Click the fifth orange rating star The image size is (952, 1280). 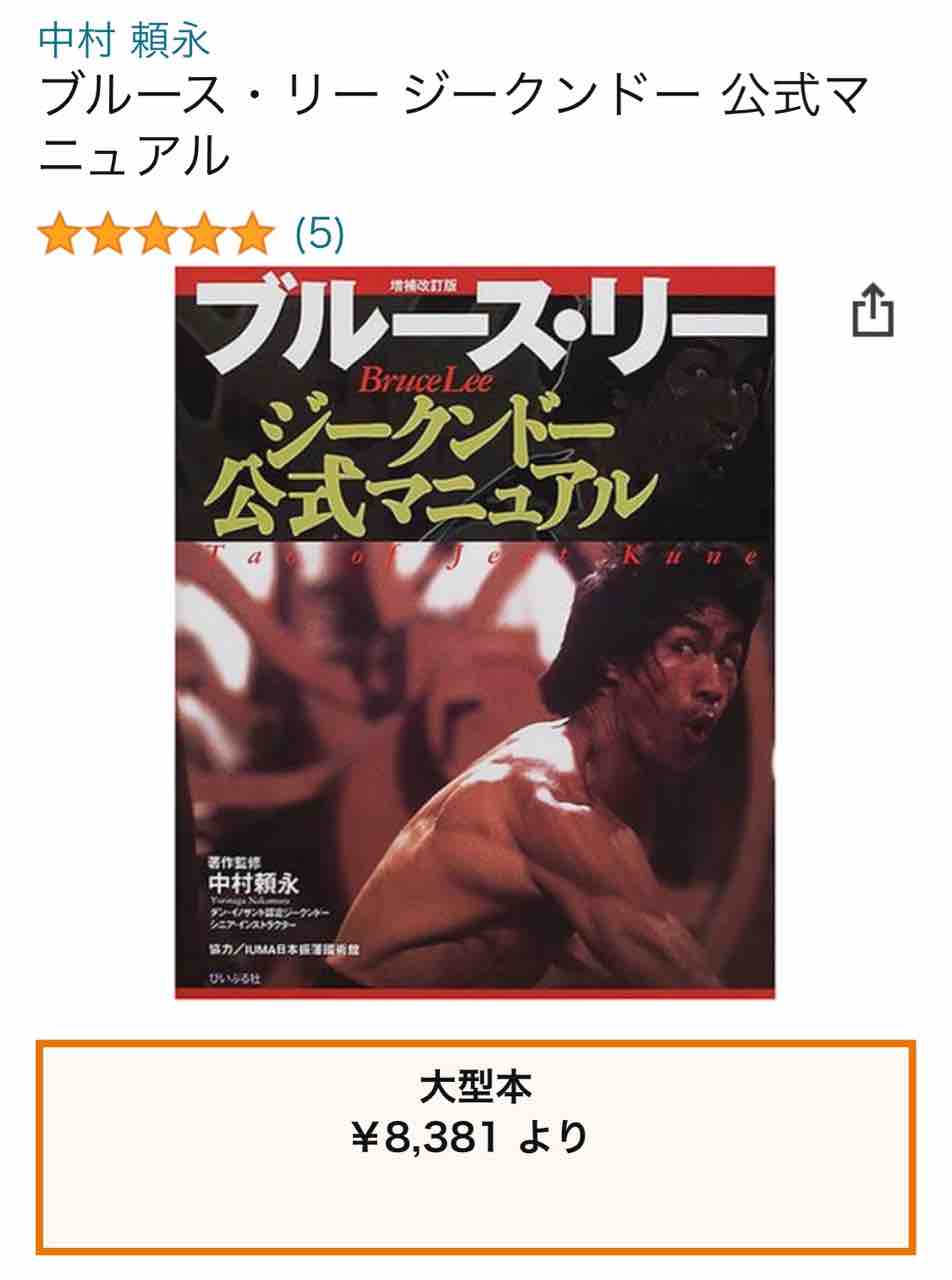[251, 234]
